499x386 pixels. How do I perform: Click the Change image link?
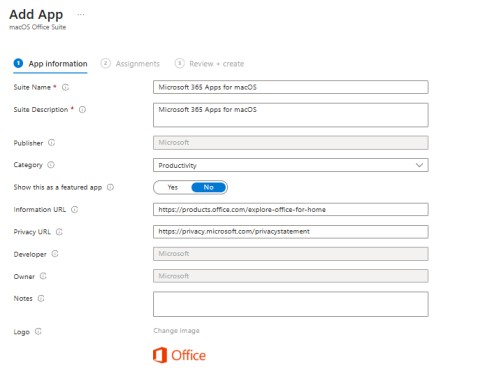[176, 331]
